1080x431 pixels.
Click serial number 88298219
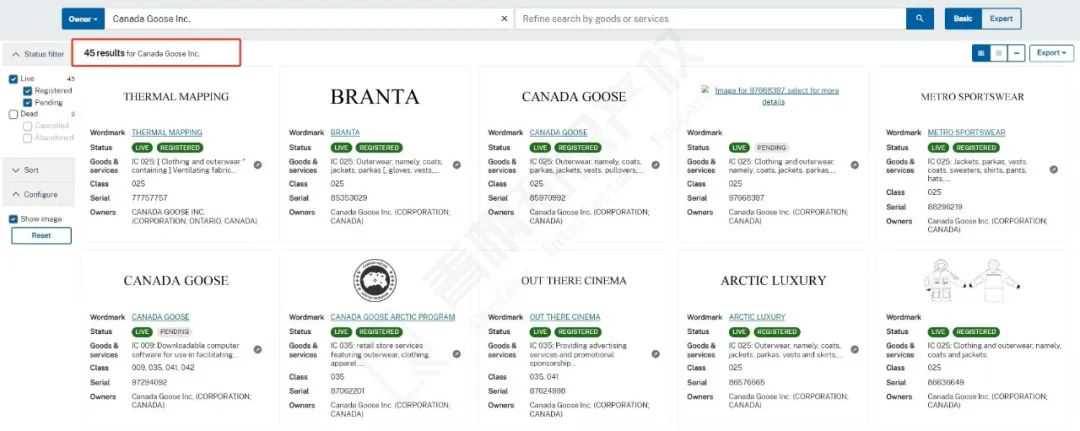pos(945,207)
